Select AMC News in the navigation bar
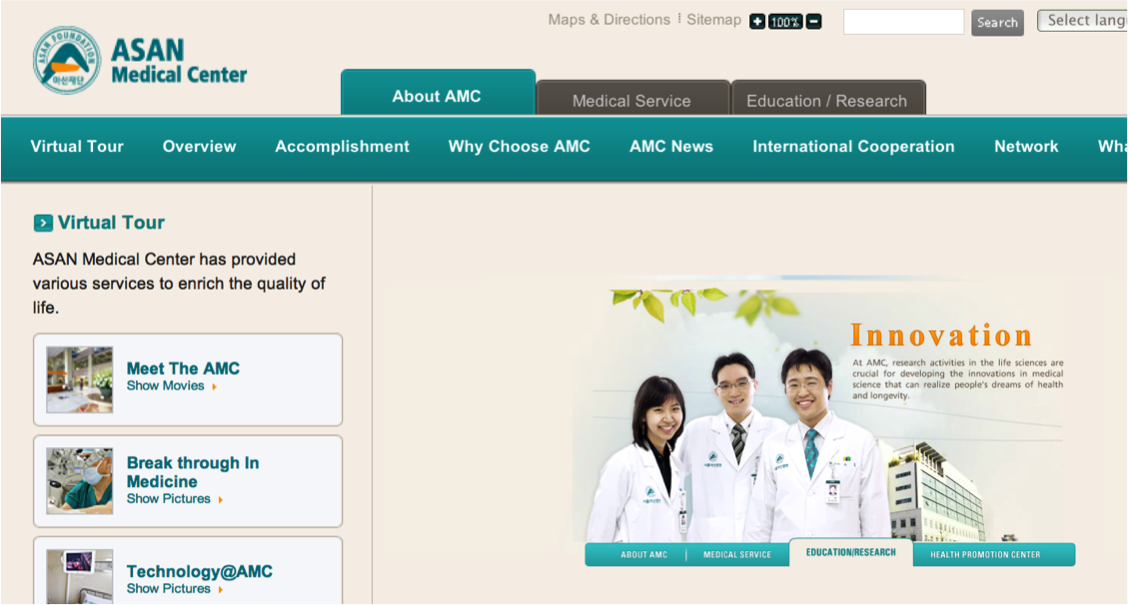 (671, 147)
